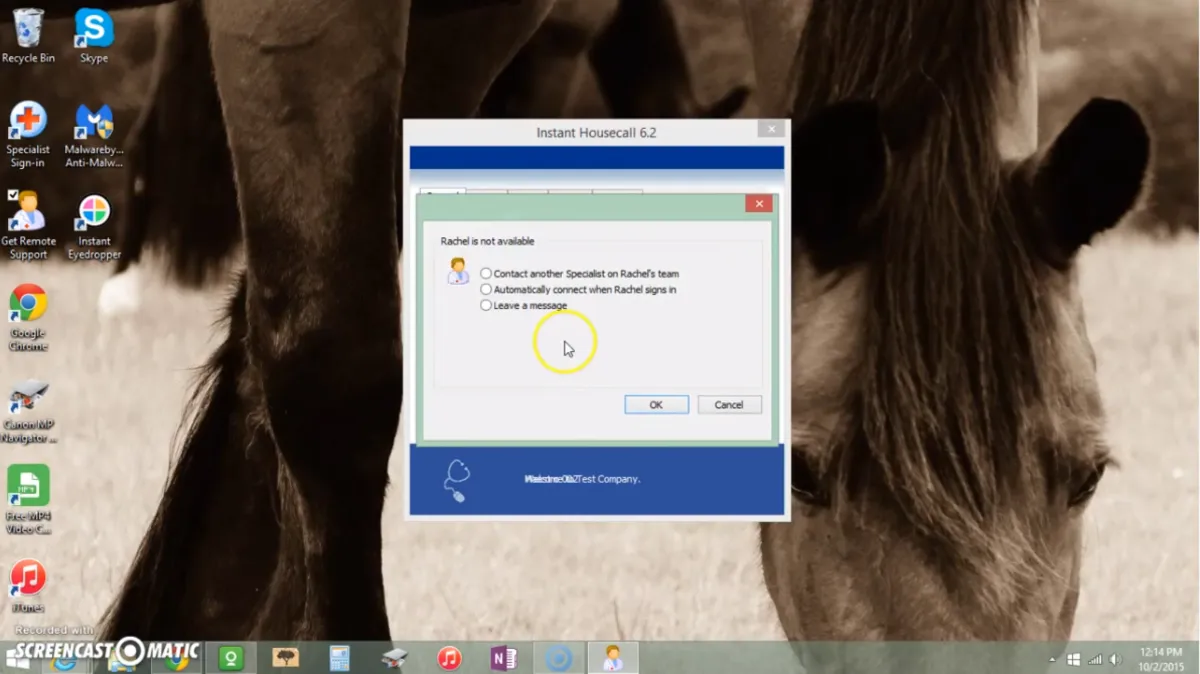Show hidden system tray icons
Screen dimensions: 1200x674
(1051, 660)
